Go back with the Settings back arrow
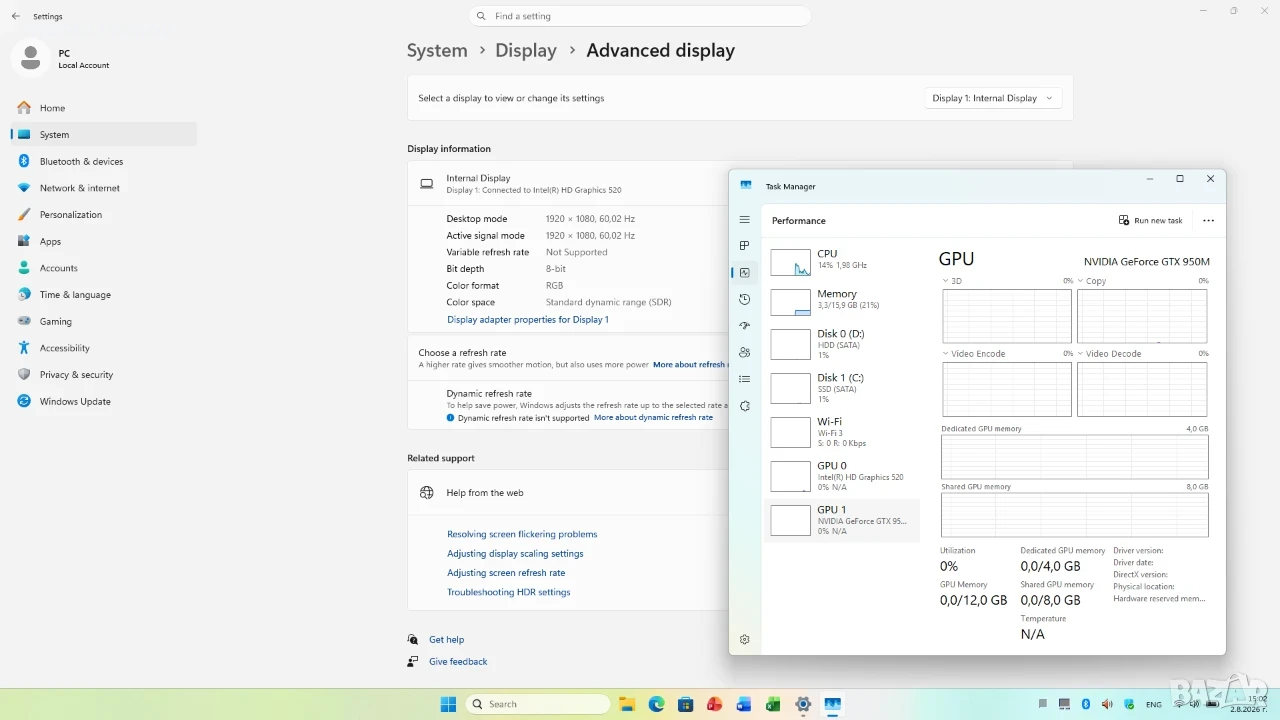The width and height of the screenshot is (1280, 720). pyautogui.click(x=15, y=16)
